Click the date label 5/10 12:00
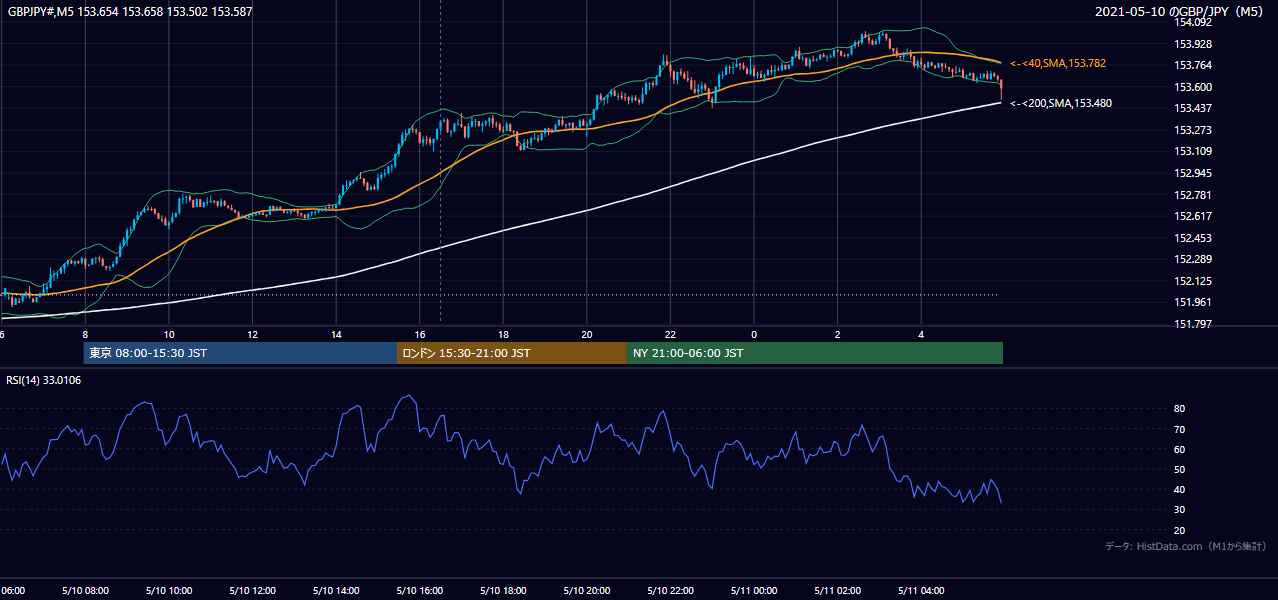 (x=252, y=591)
